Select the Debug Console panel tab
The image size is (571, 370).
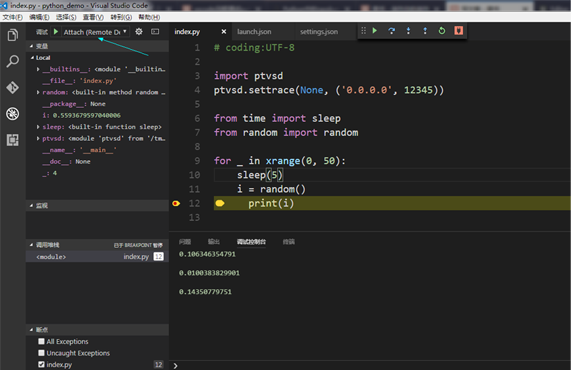pos(251,242)
